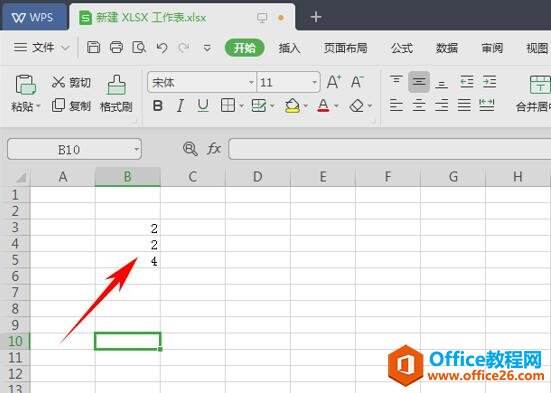Open the 页面布局 tab

(x=346, y=48)
